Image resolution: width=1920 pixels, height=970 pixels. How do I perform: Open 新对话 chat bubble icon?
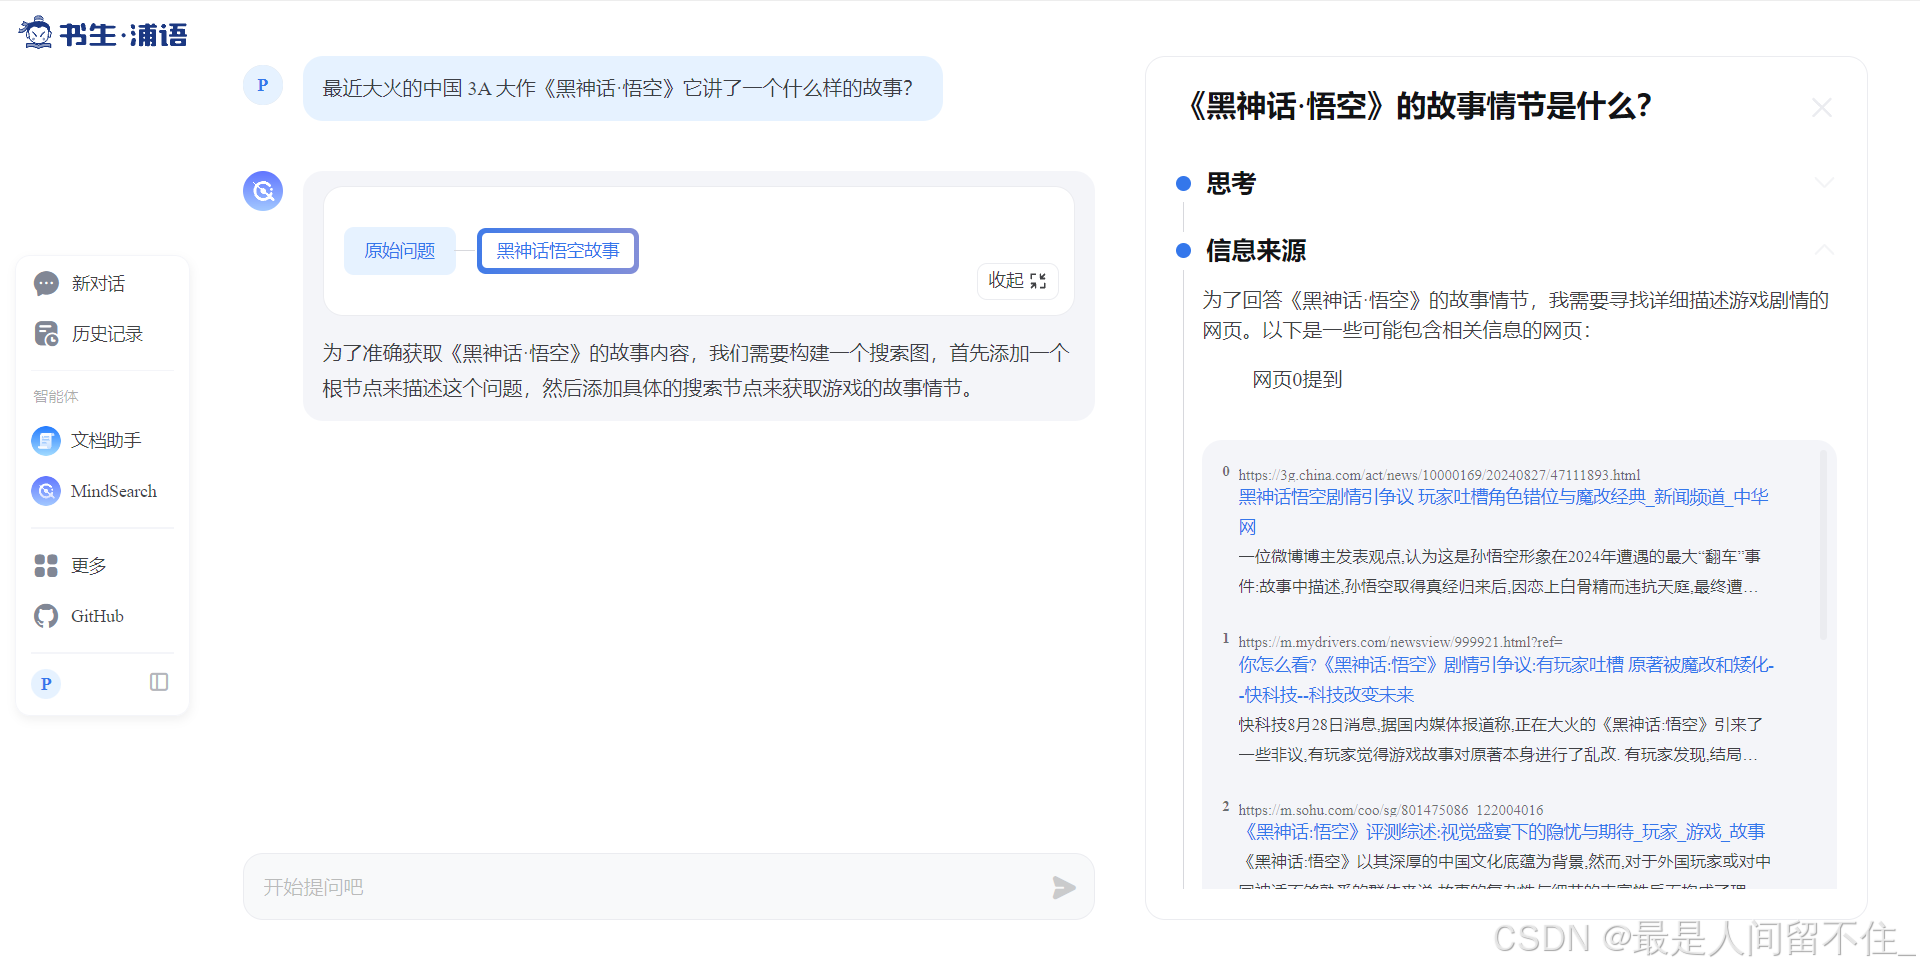(x=46, y=284)
